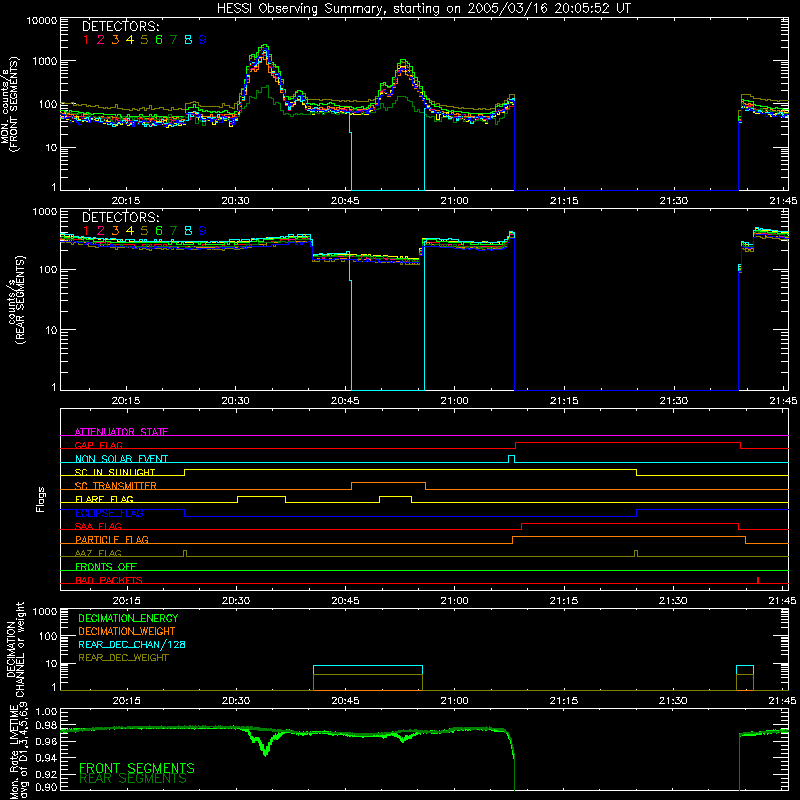Select yellow detector 4 in front segments legend

coord(130,40)
